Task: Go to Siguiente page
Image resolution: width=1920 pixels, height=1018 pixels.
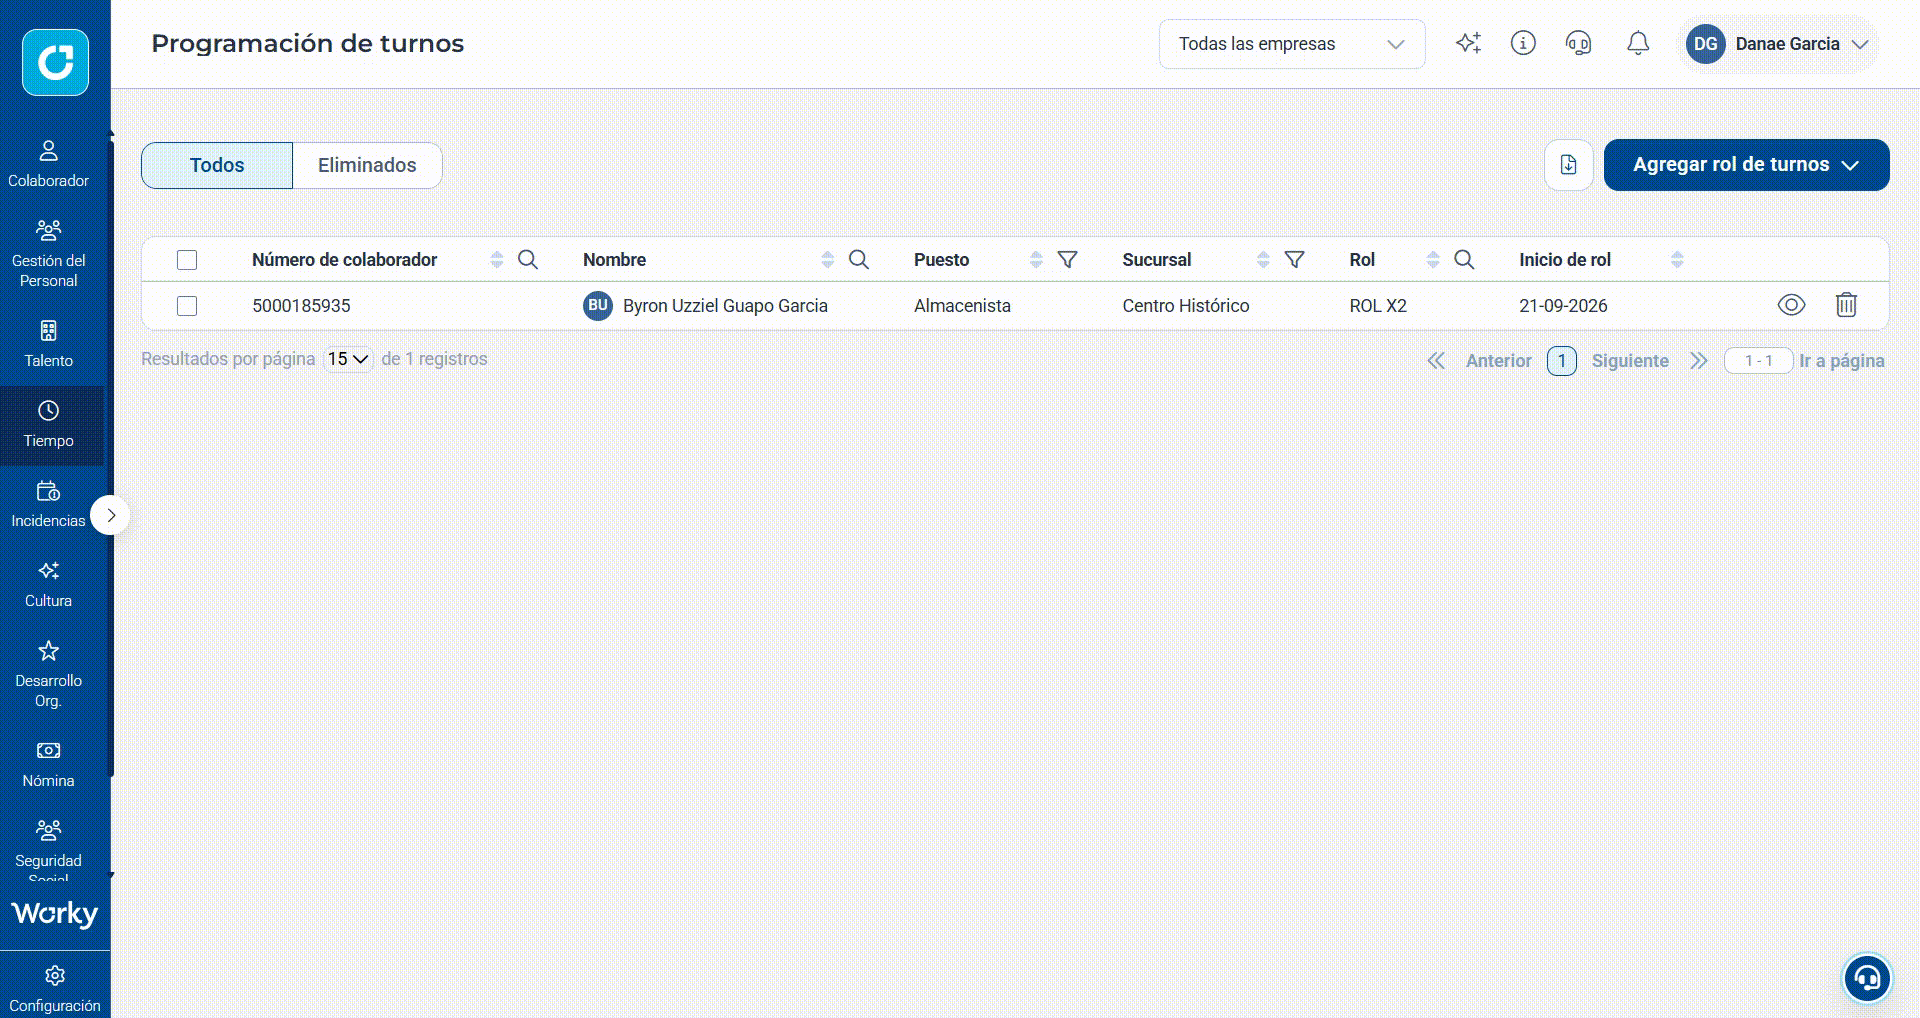Action: [1630, 361]
